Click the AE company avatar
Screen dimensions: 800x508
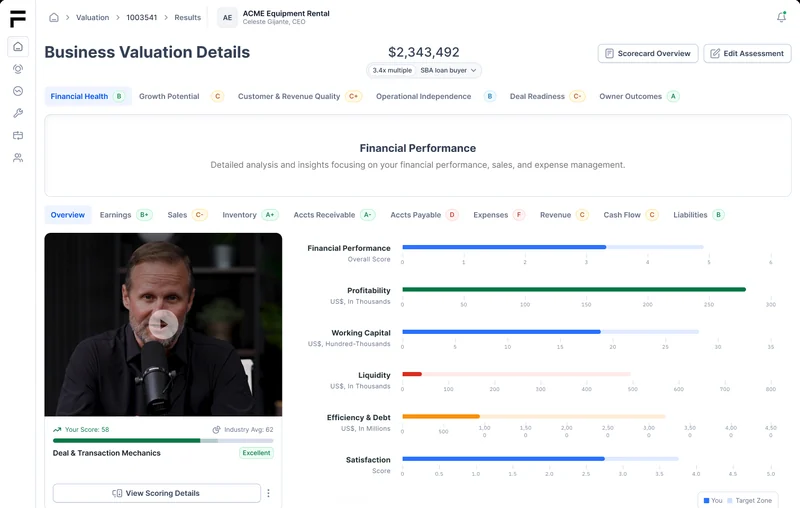click(x=227, y=17)
